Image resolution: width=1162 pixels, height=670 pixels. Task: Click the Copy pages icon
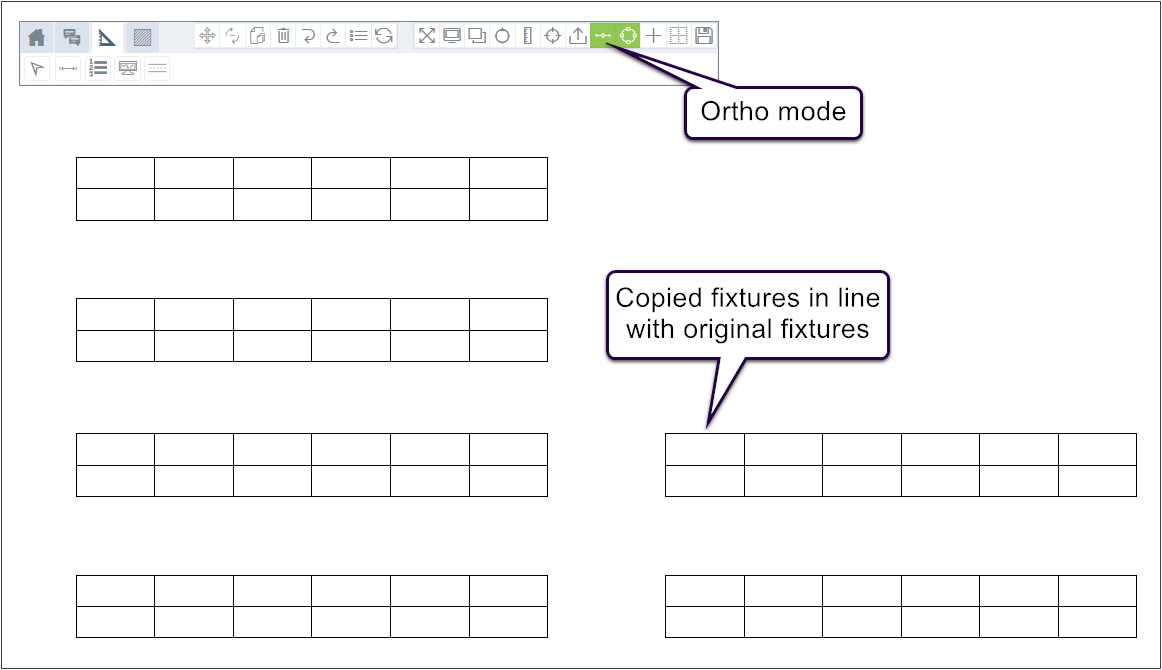258,36
